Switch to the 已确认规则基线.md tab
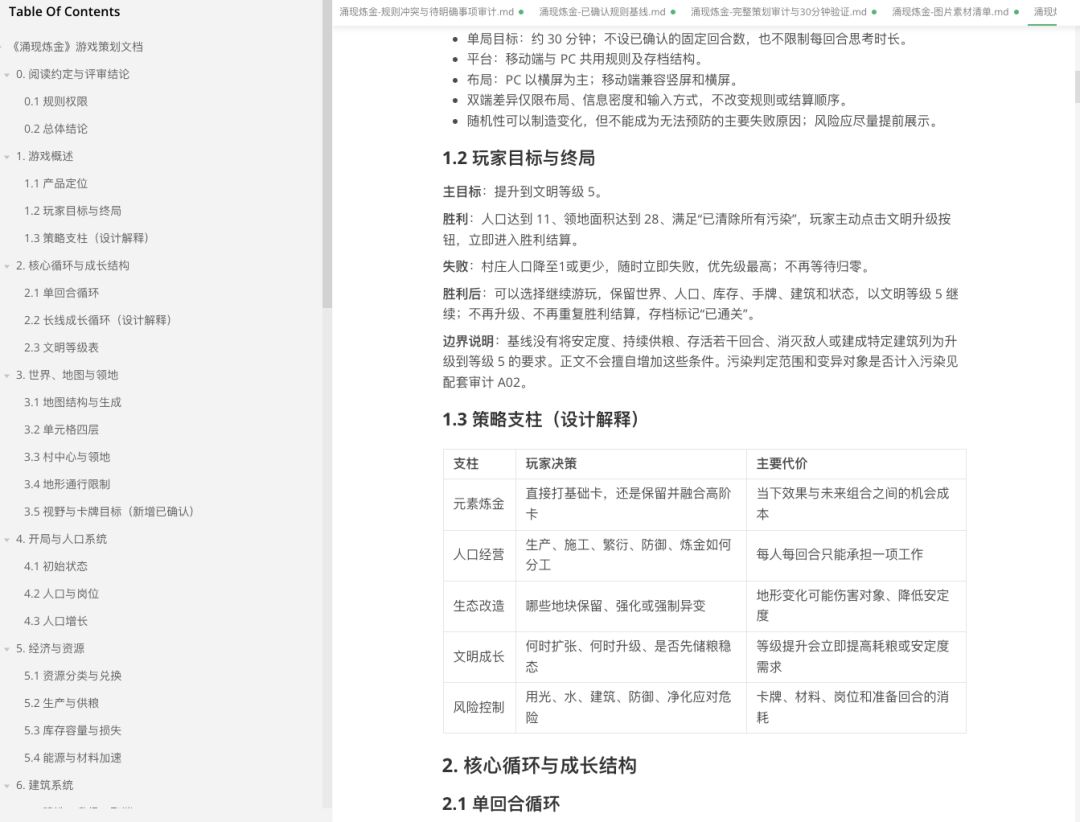1080x822 pixels. (602, 12)
